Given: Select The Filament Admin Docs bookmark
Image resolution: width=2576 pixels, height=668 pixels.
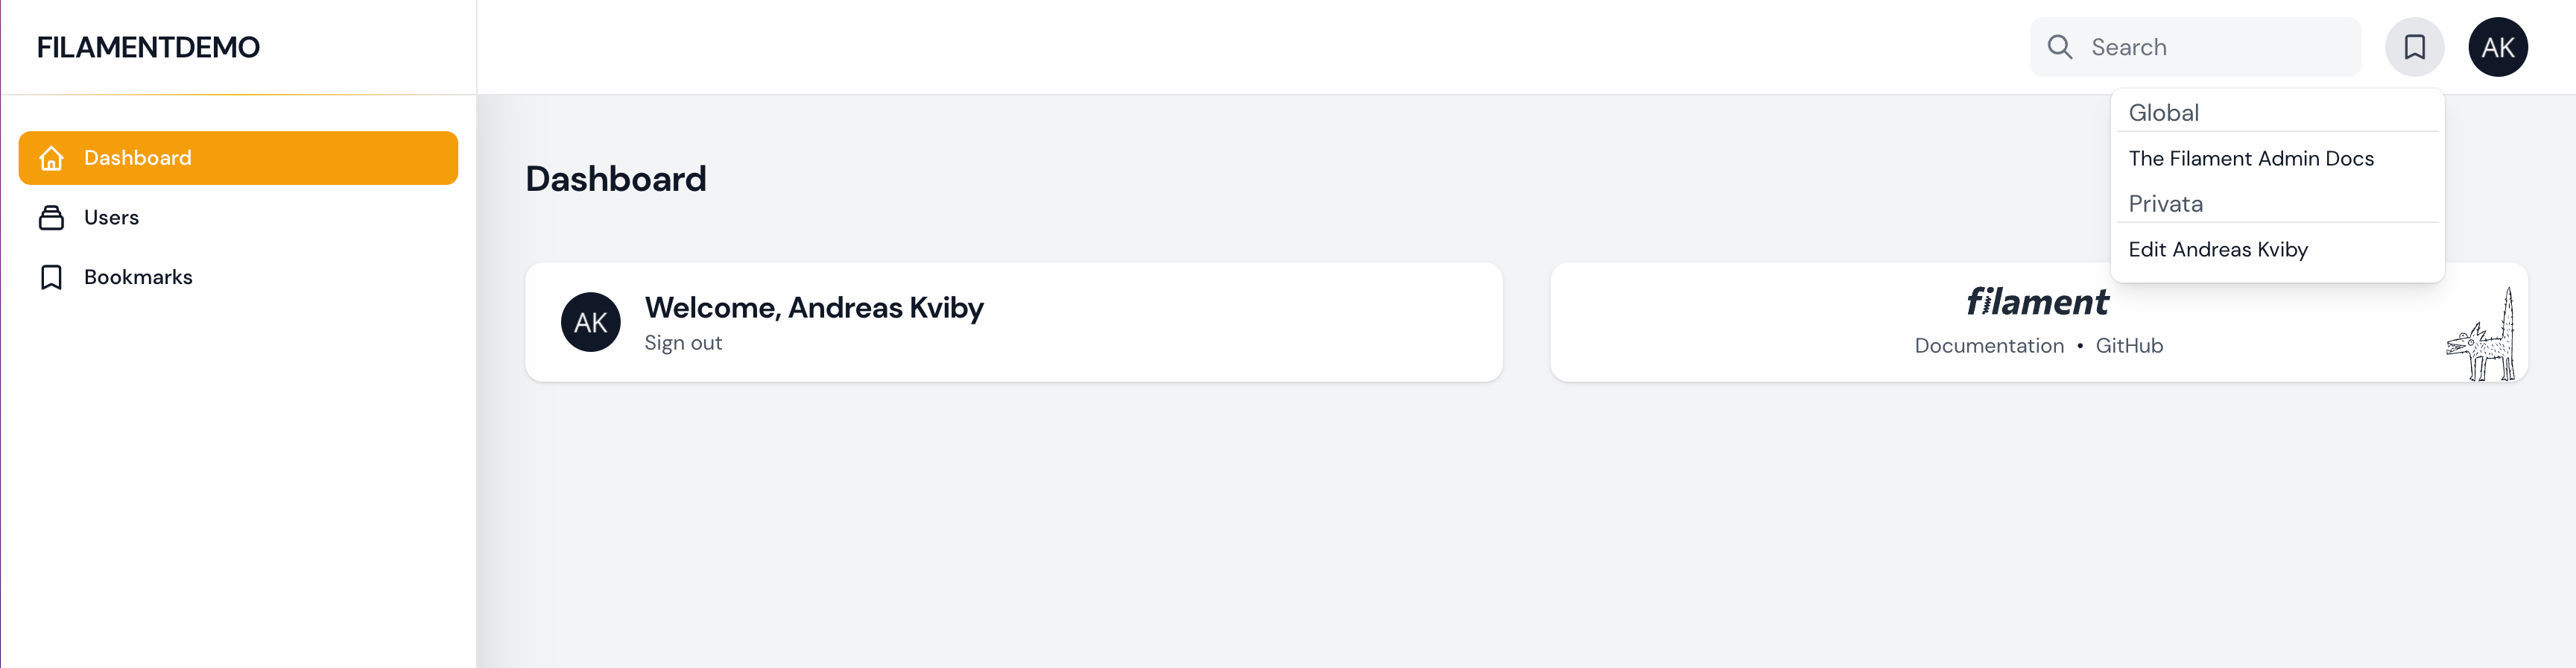Looking at the screenshot, I should click(2252, 158).
